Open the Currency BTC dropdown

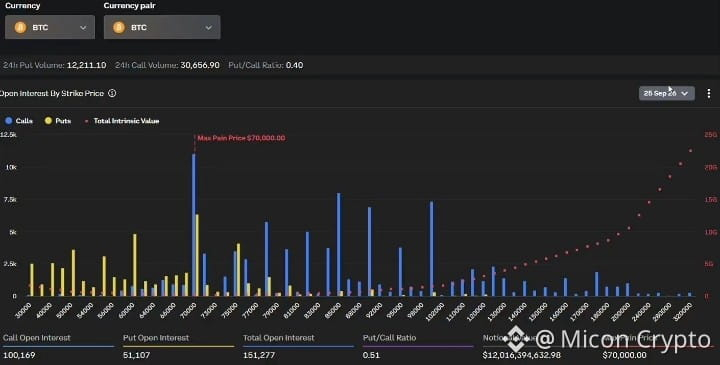(50, 27)
